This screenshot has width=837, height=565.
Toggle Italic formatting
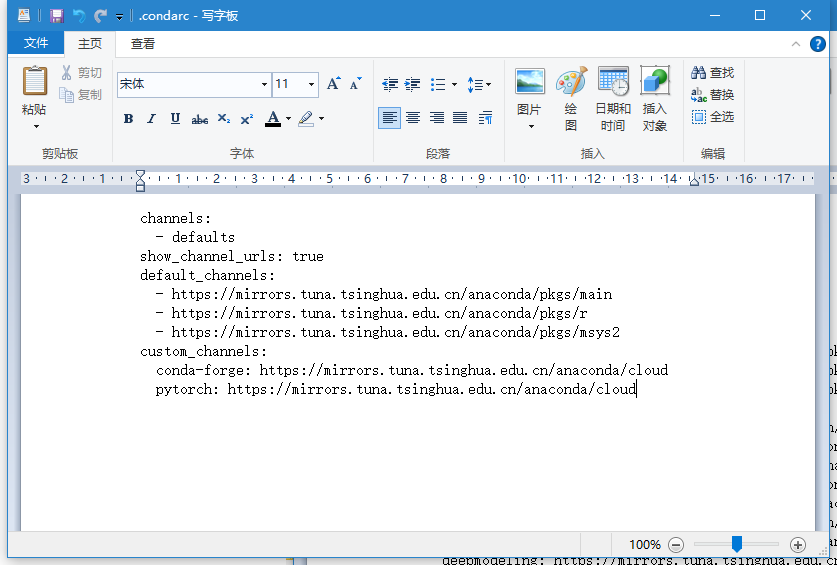click(152, 119)
